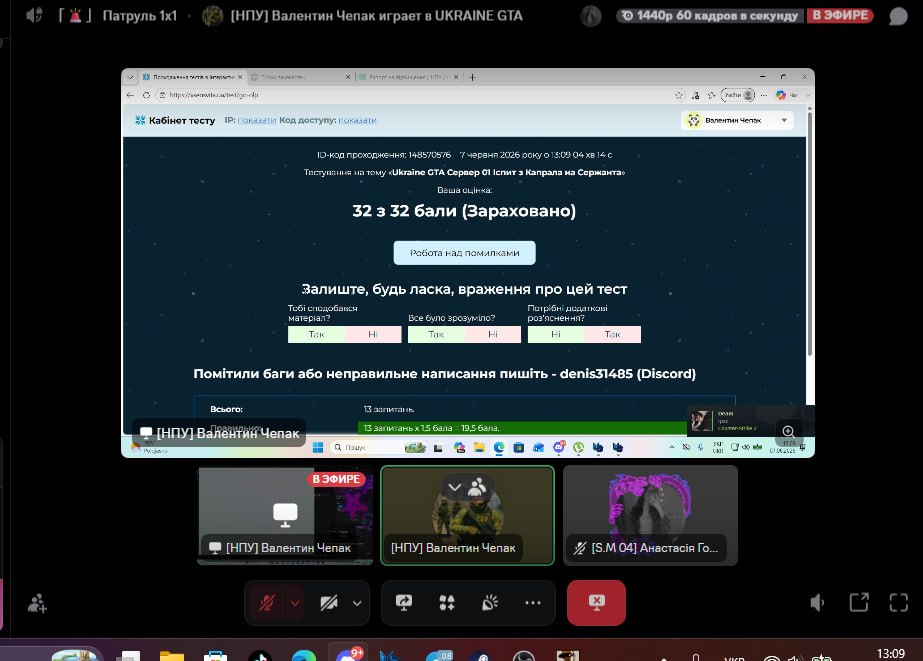Click the stream volume speaker icon
This screenshot has width=923, height=661.
[x=818, y=602]
